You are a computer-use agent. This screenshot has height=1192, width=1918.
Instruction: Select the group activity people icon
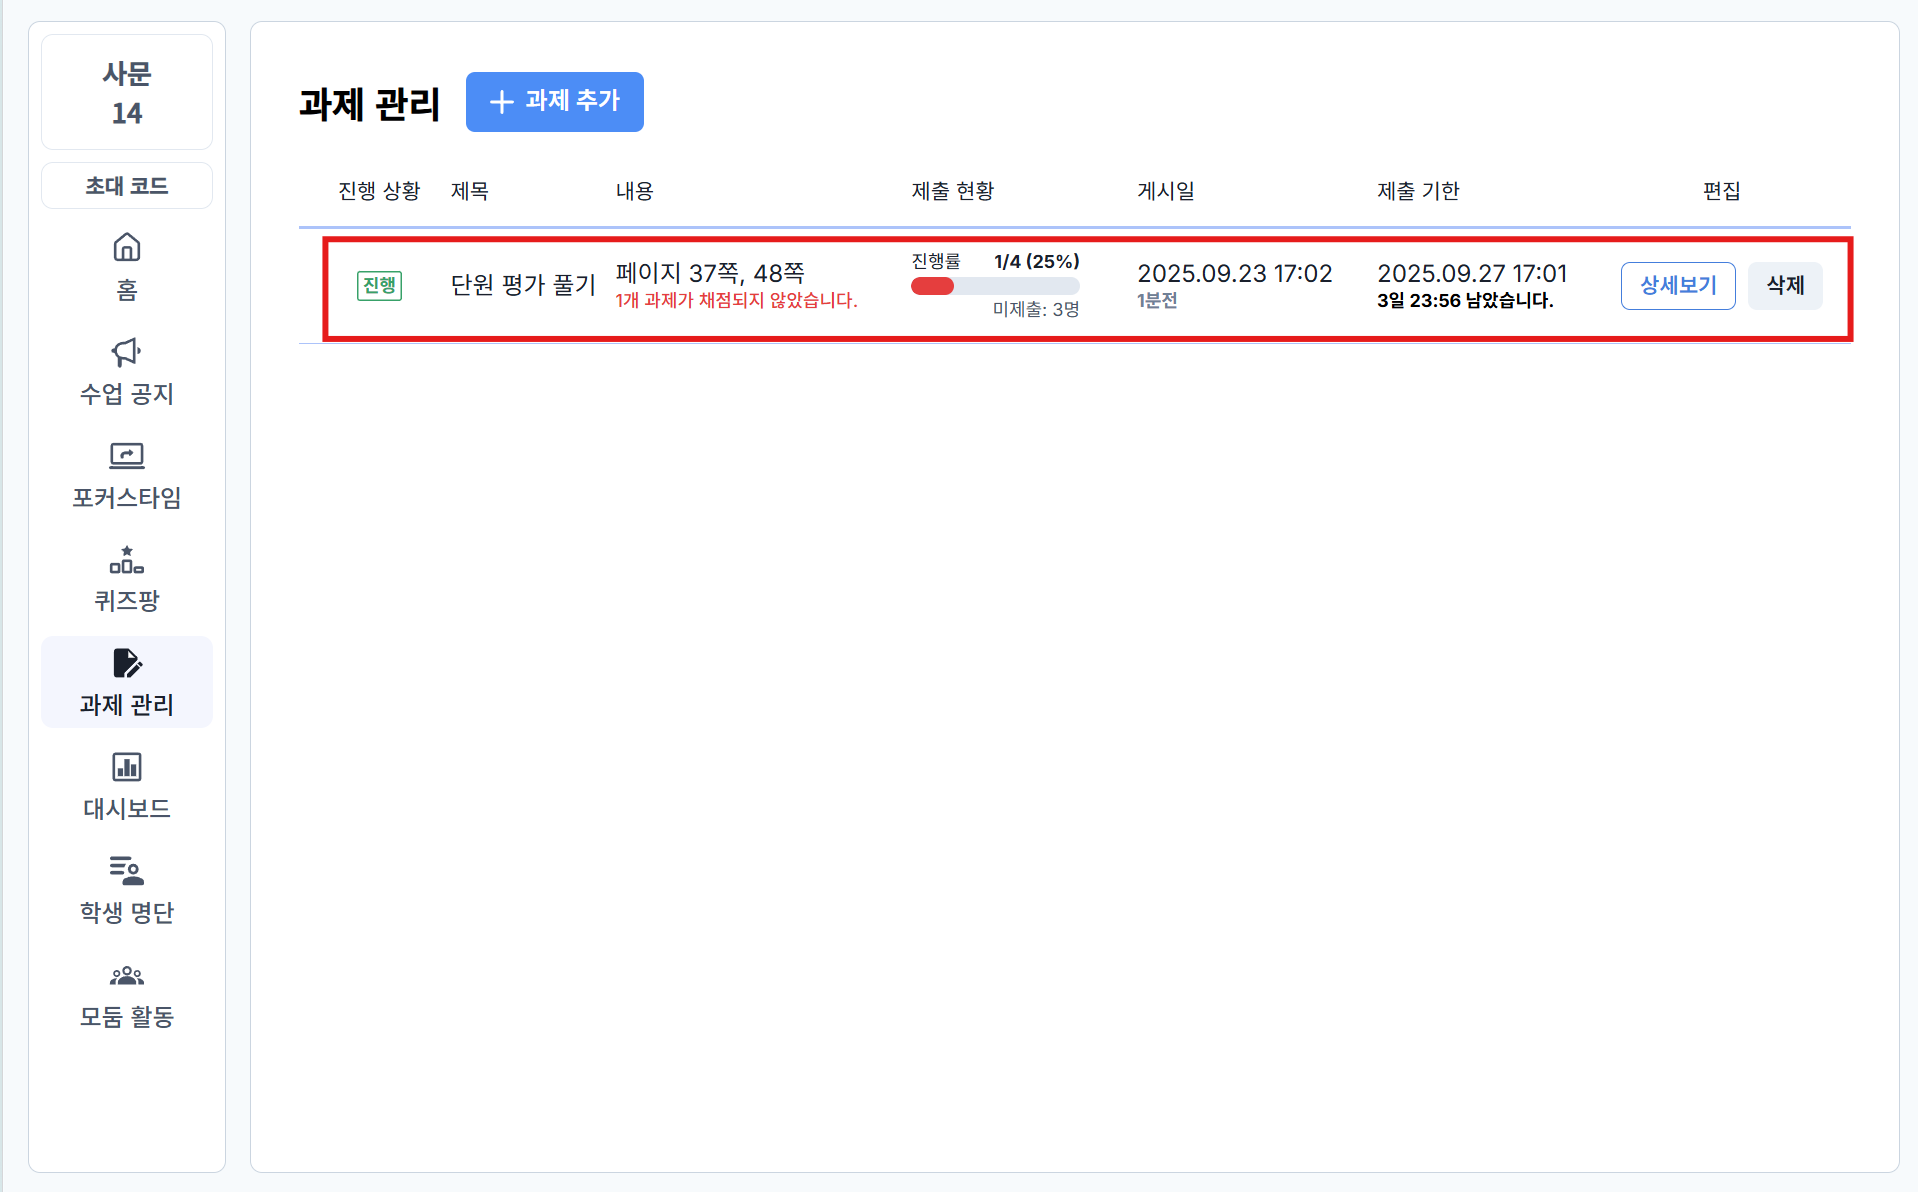(127, 975)
